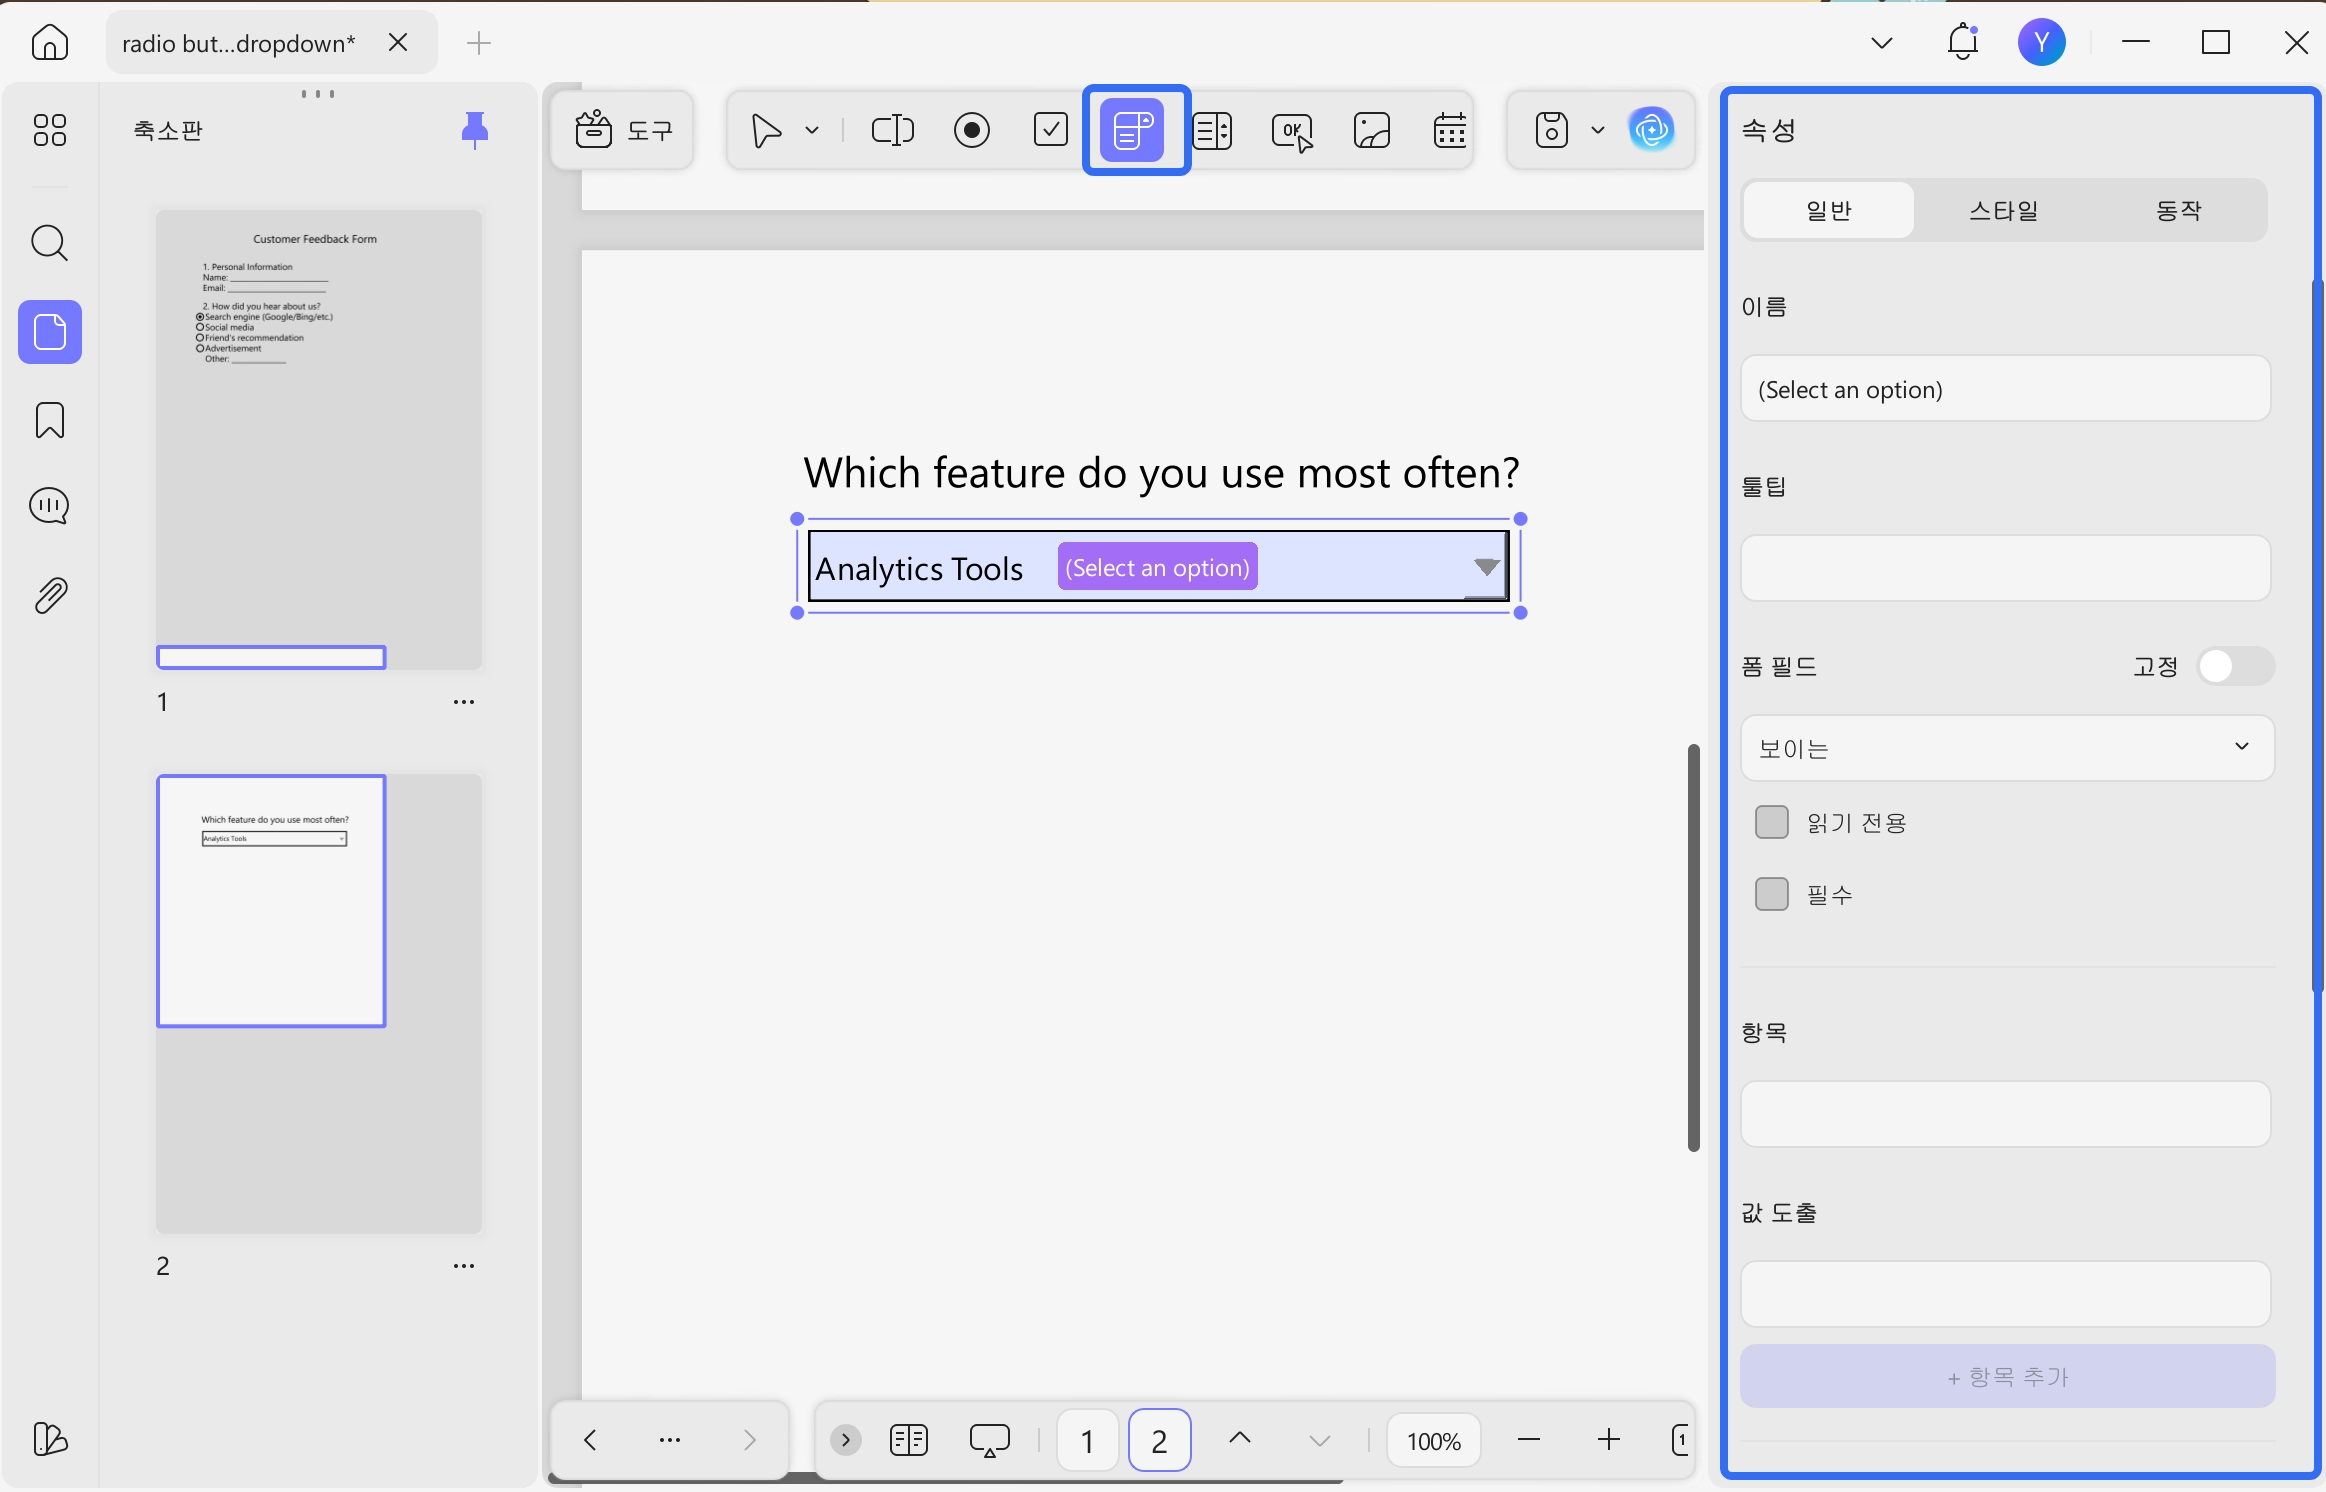Open page 1 thumbnail more options
The height and width of the screenshot is (1492, 2326).
pyautogui.click(x=464, y=702)
